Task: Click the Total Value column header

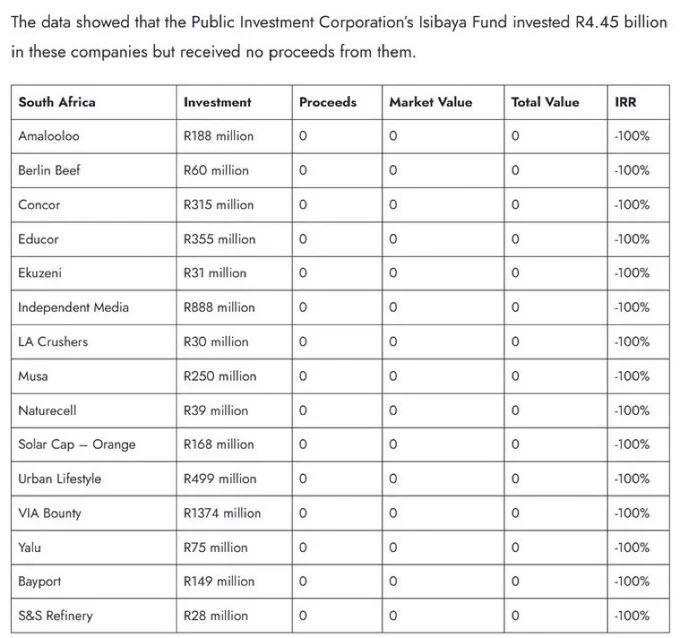Action: 556,102
